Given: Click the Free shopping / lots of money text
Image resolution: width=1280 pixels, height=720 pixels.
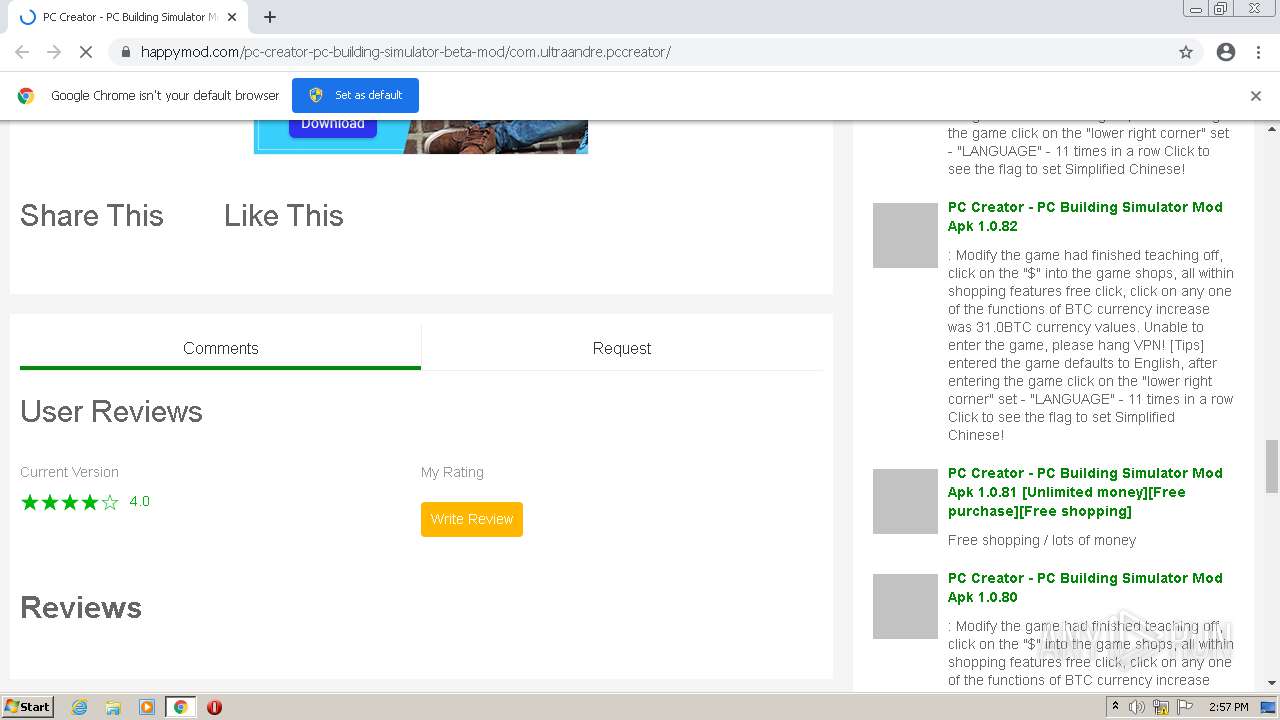Looking at the screenshot, I should click(1042, 540).
